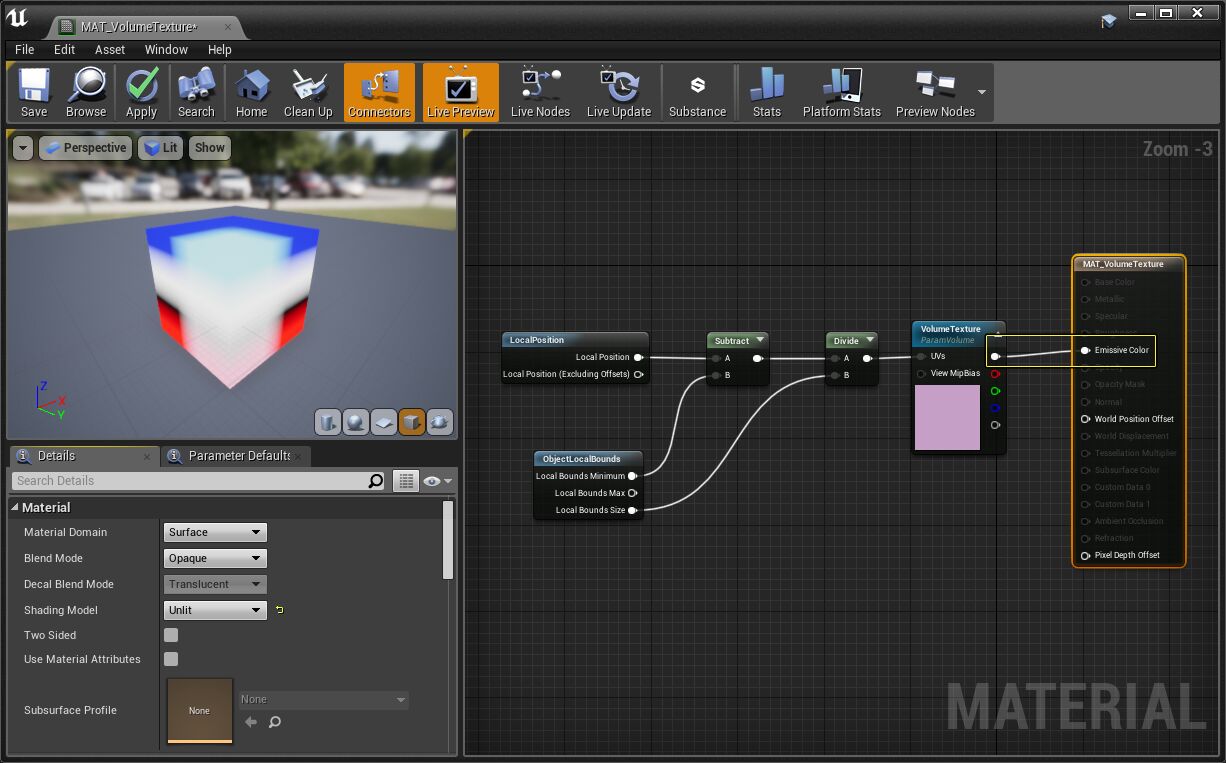This screenshot has height=763, width=1226.
Task: Click the Show viewport button
Action: click(210, 148)
